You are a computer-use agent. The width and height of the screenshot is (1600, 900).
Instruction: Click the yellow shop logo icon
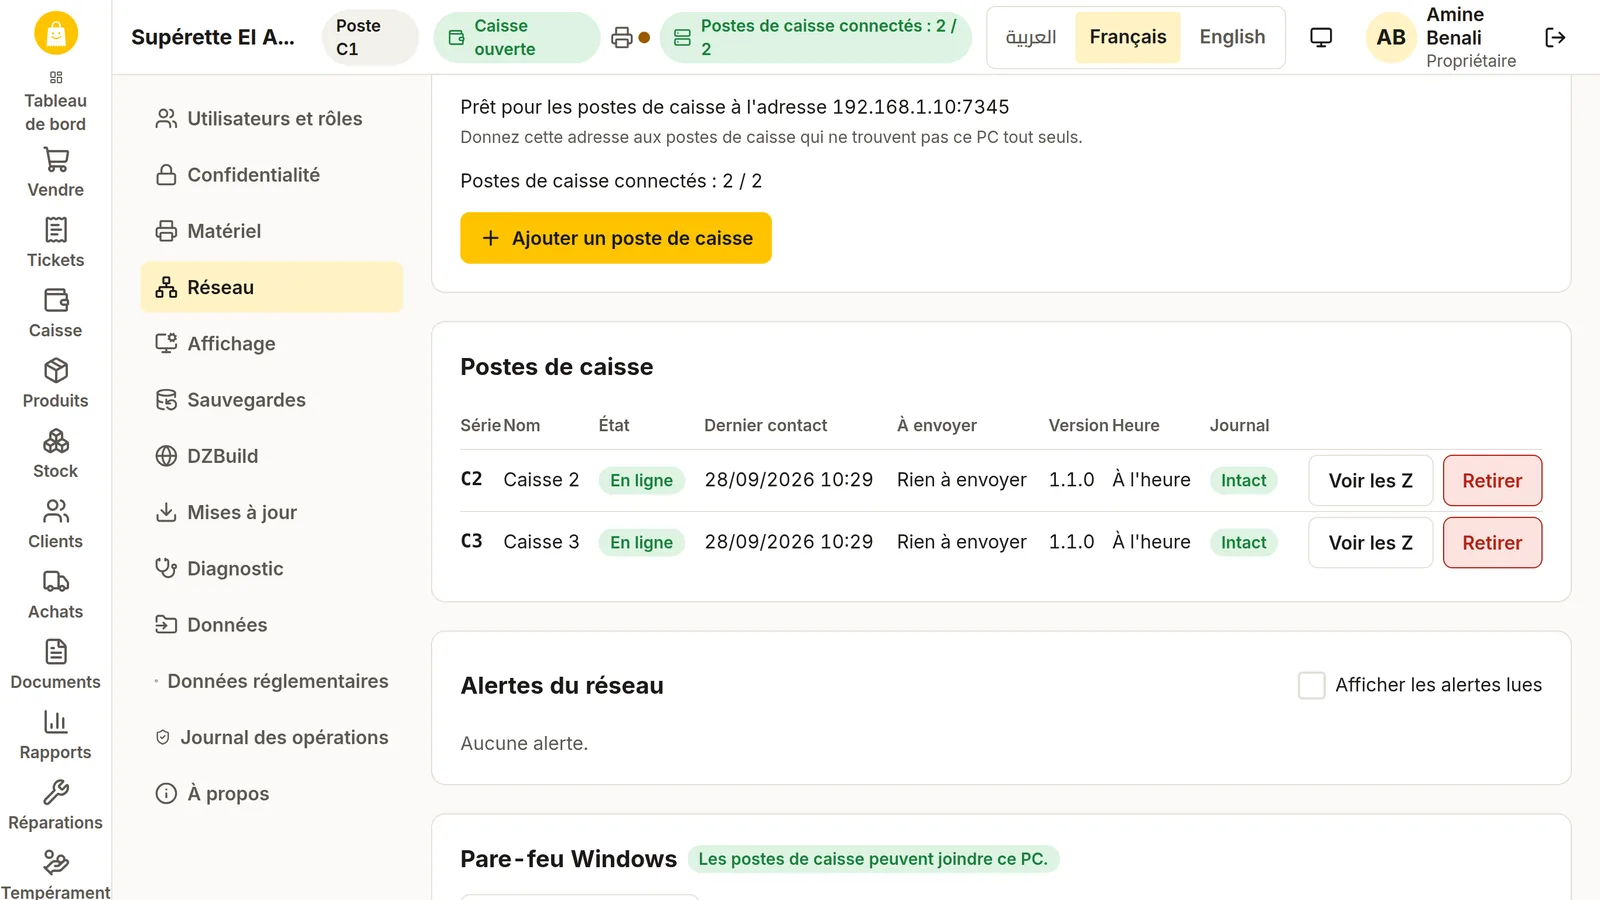coord(56,33)
